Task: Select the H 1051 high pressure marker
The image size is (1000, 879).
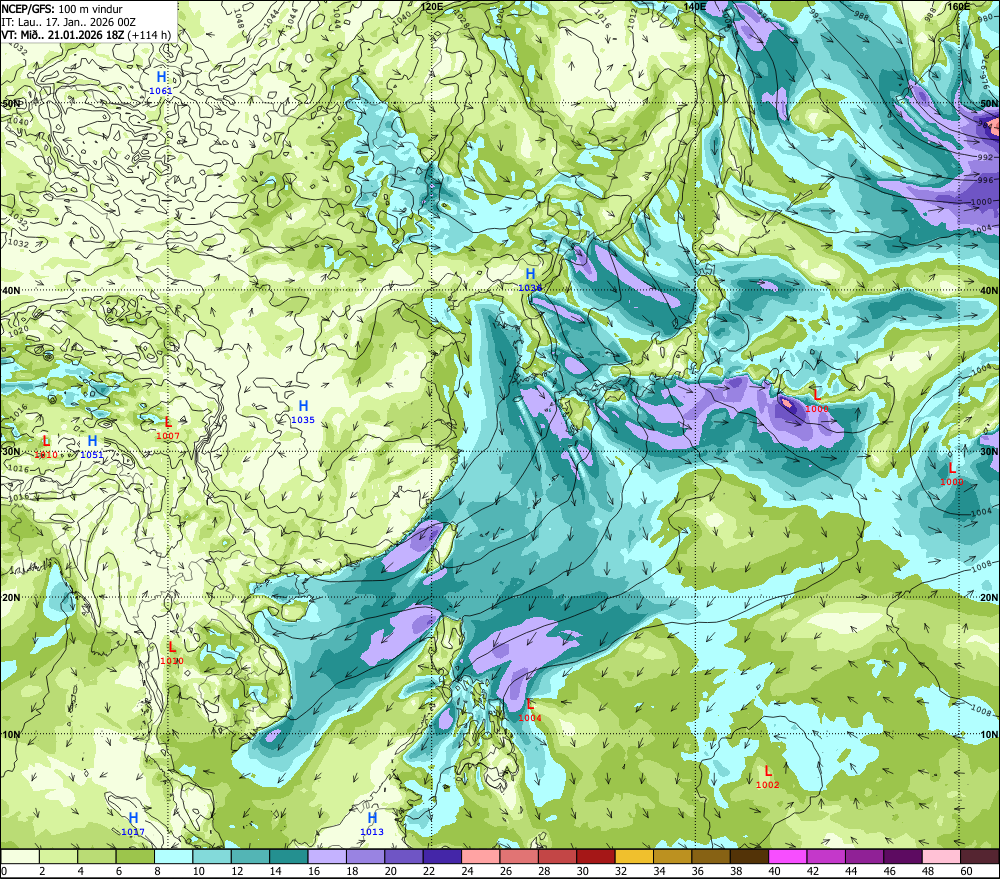Action: click(x=92, y=447)
